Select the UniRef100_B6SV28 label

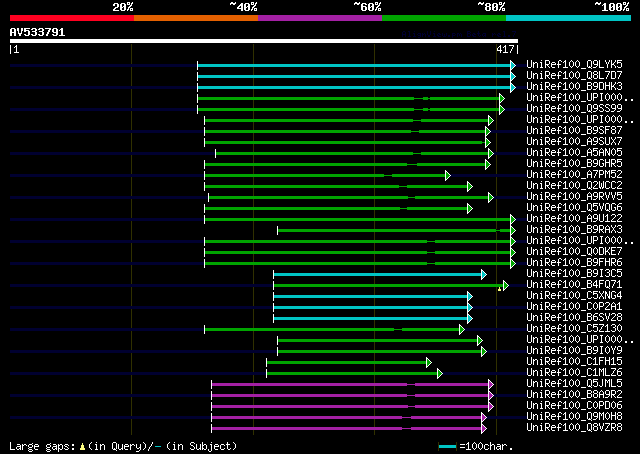(x=574, y=318)
